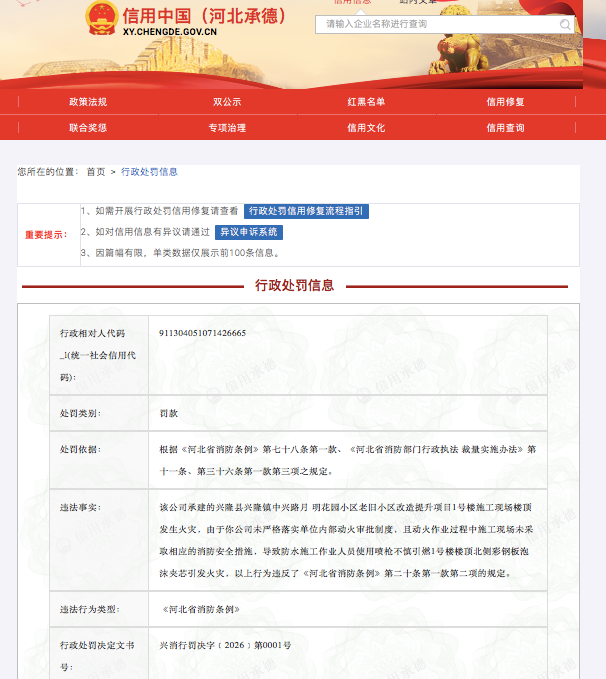Open the 双公示 menu
606x679 pixels.
[227, 102]
